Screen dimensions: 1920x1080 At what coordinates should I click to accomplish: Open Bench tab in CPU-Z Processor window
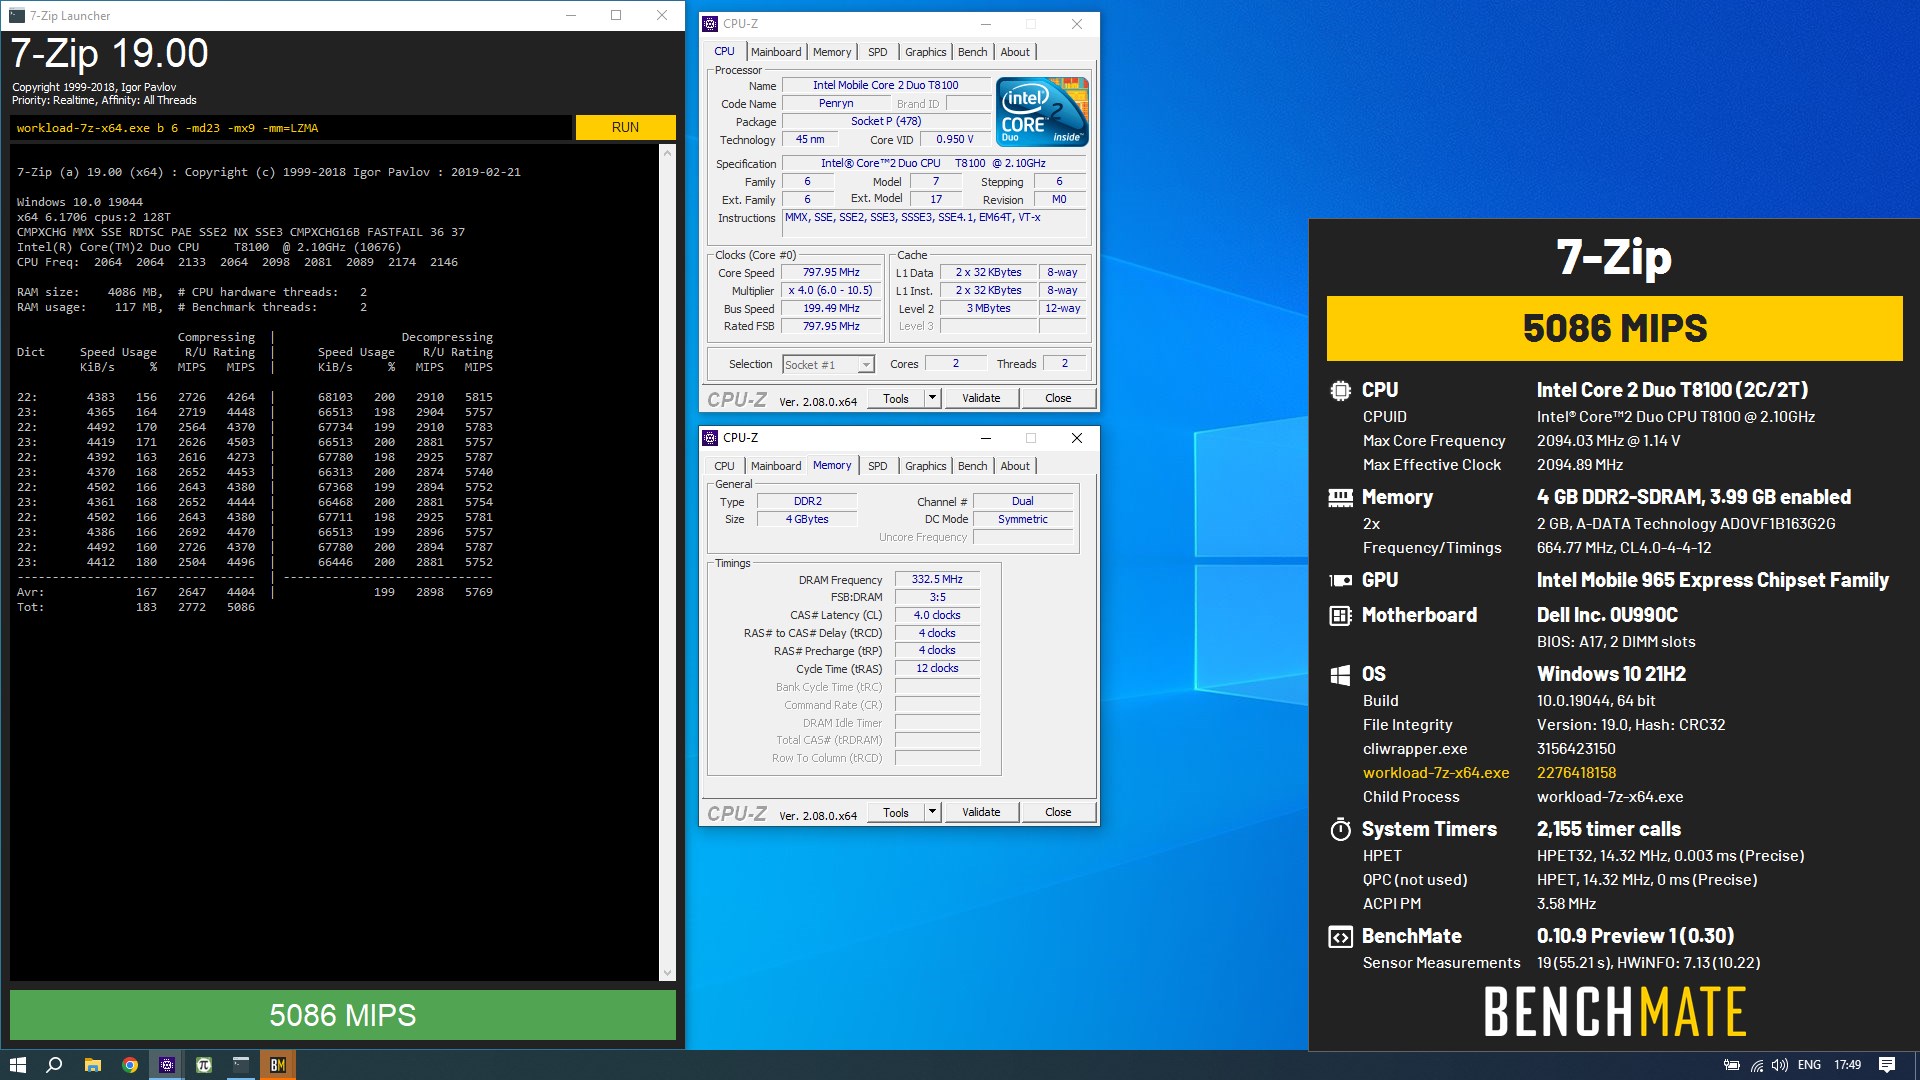[x=972, y=52]
